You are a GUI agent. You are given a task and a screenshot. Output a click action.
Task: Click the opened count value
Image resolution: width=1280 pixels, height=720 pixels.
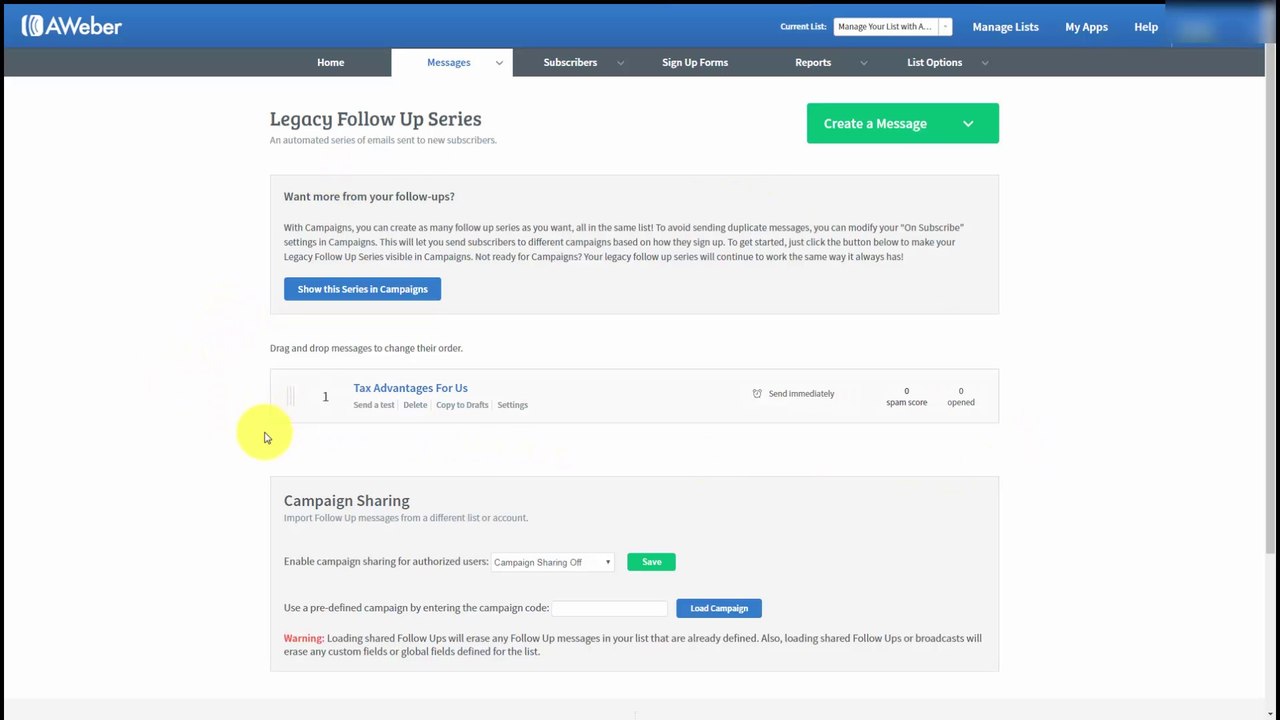961,391
